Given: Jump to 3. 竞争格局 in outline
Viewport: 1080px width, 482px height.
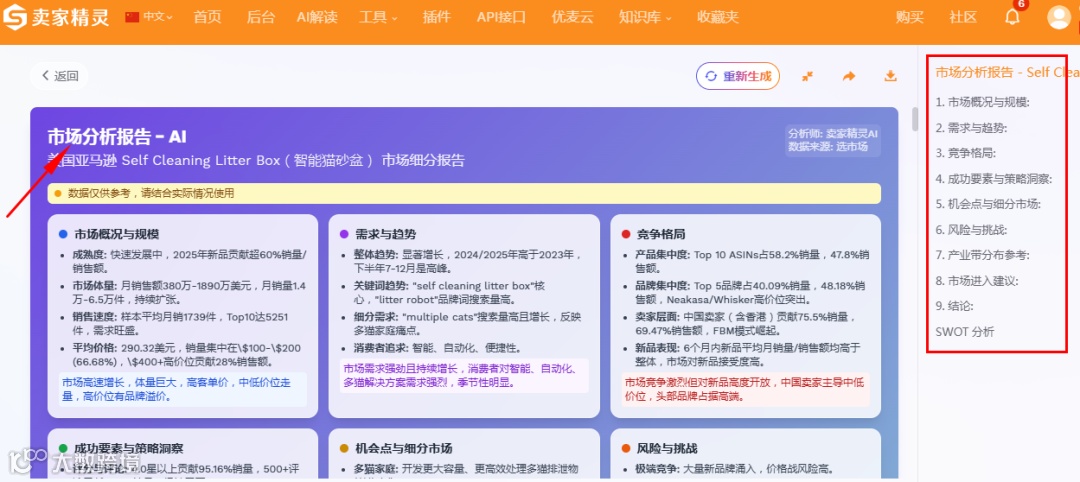Looking at the screenshot, I should pyautogui.click(x=966, y=153).
